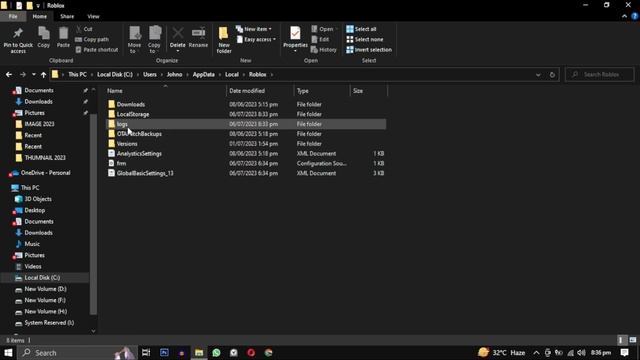This screenshot has width=640, height=360.
Task: Switch to details view button
Action: coord(621,340)
